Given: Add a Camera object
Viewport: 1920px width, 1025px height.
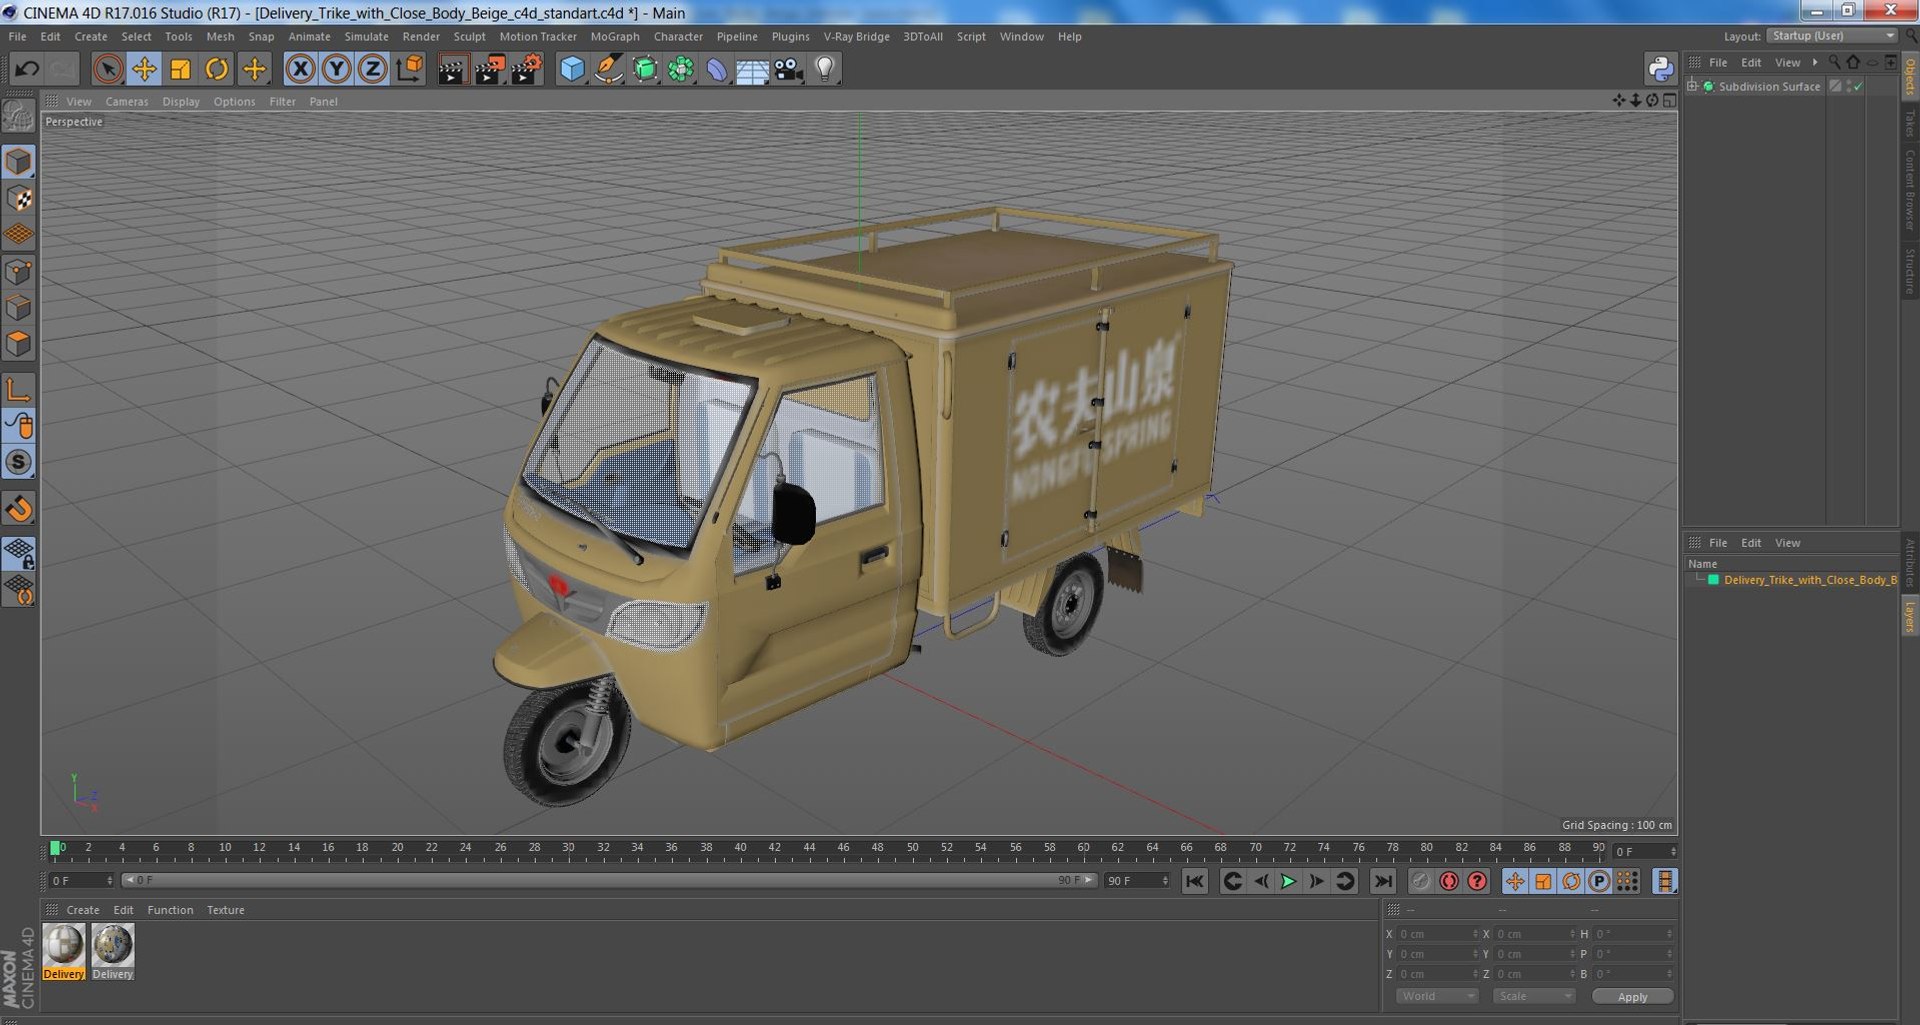Looking at the screenshot, I should [x=788, y=69].
